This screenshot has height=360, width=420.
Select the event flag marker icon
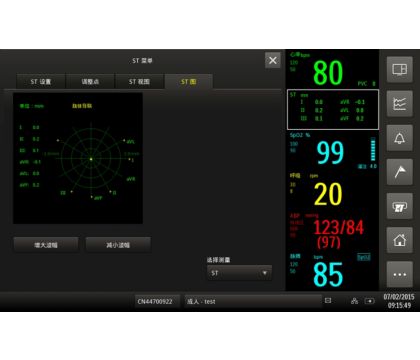coord(399,172)
